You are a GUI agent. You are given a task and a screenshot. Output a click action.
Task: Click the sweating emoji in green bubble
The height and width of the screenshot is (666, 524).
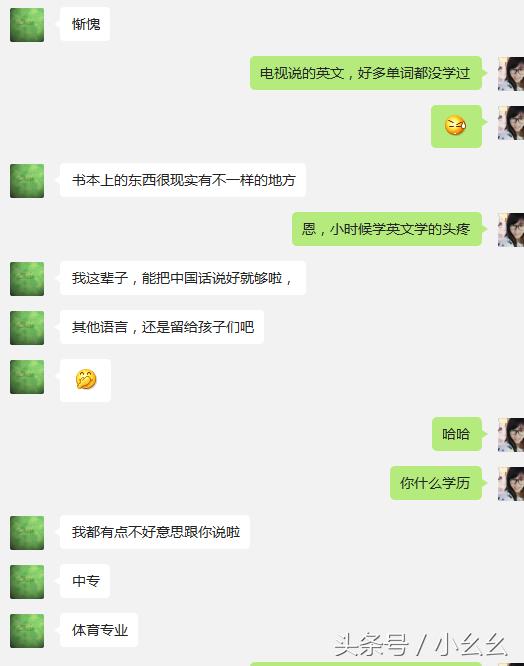coord(456,126)
